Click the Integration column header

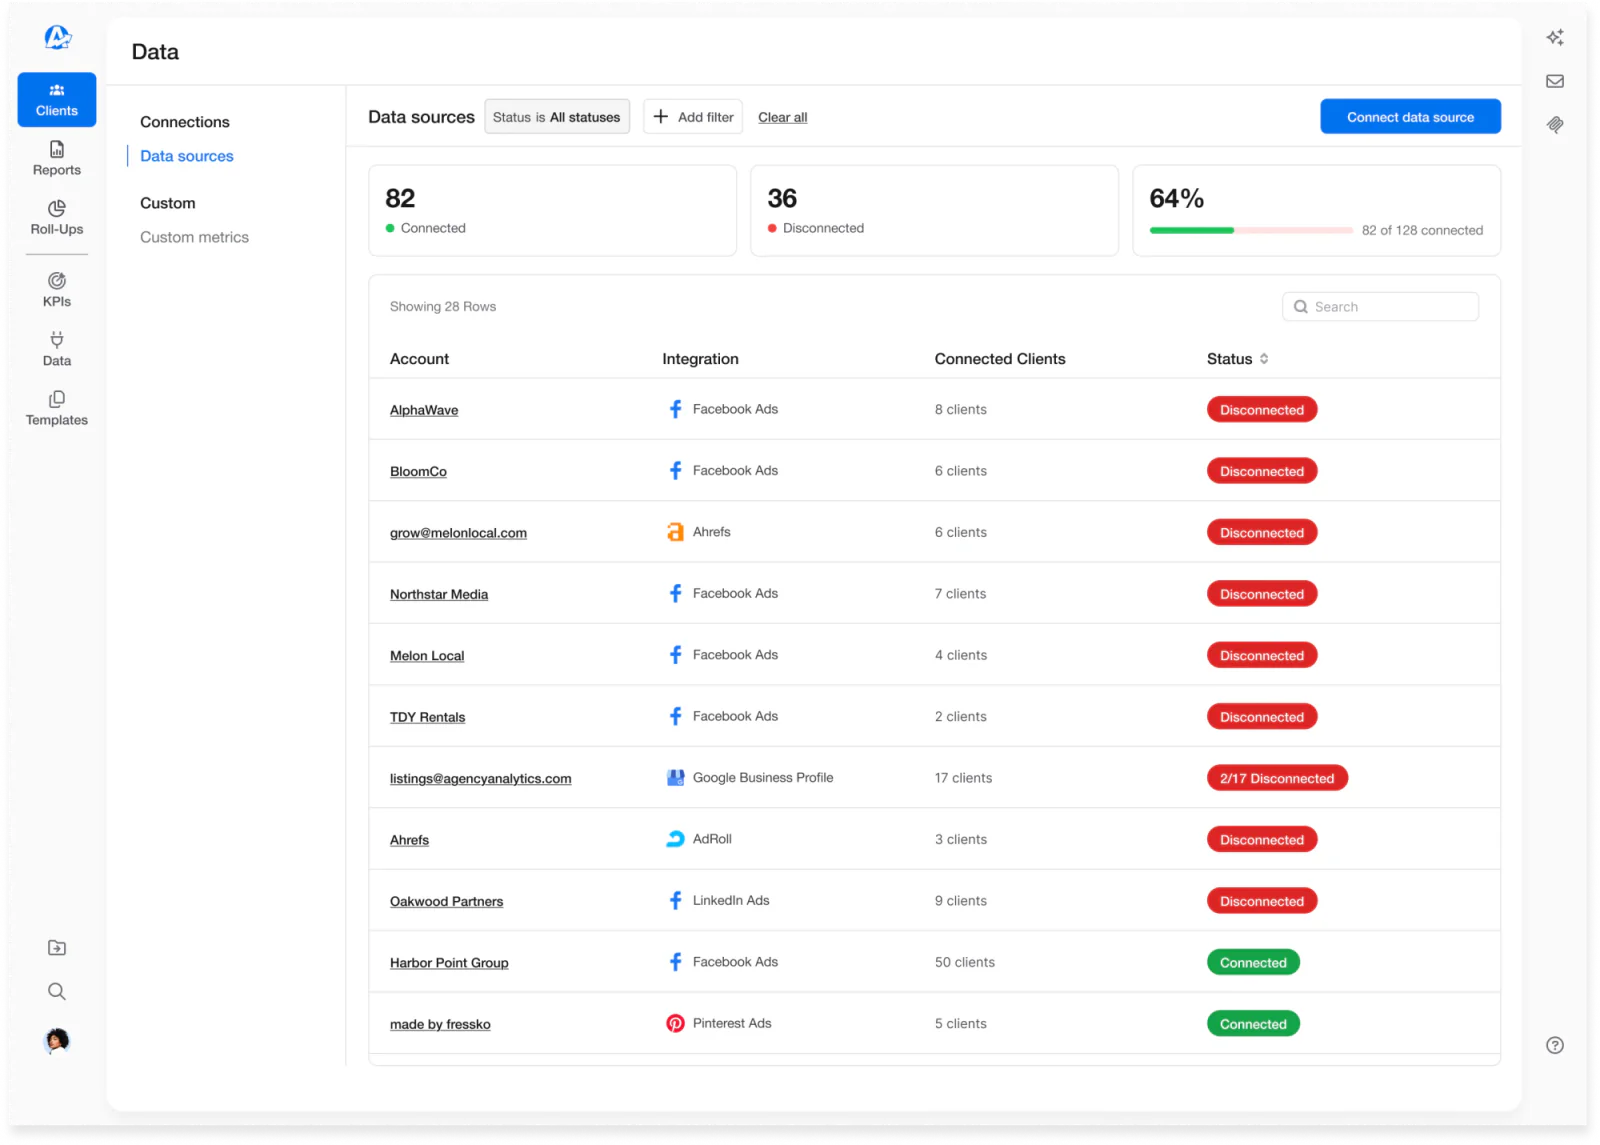click(700, 359)
